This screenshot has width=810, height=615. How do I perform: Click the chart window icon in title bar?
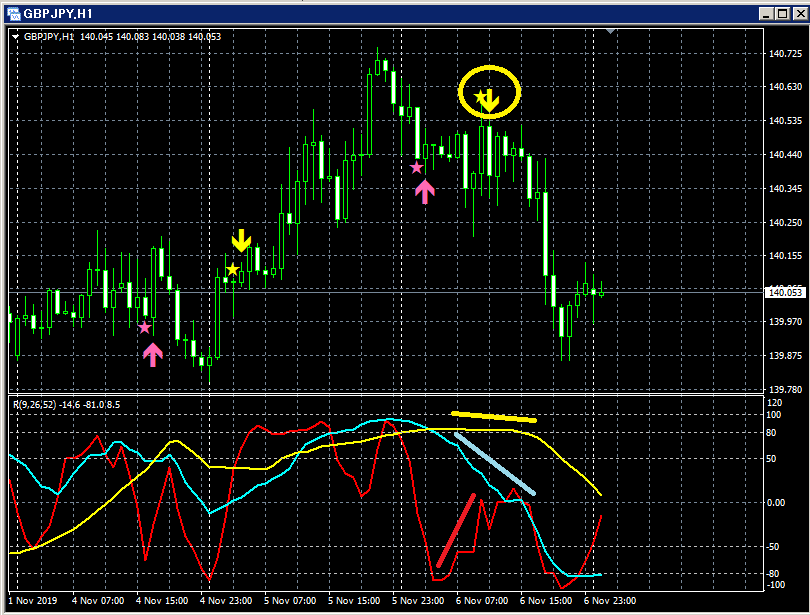coord(13,14)
